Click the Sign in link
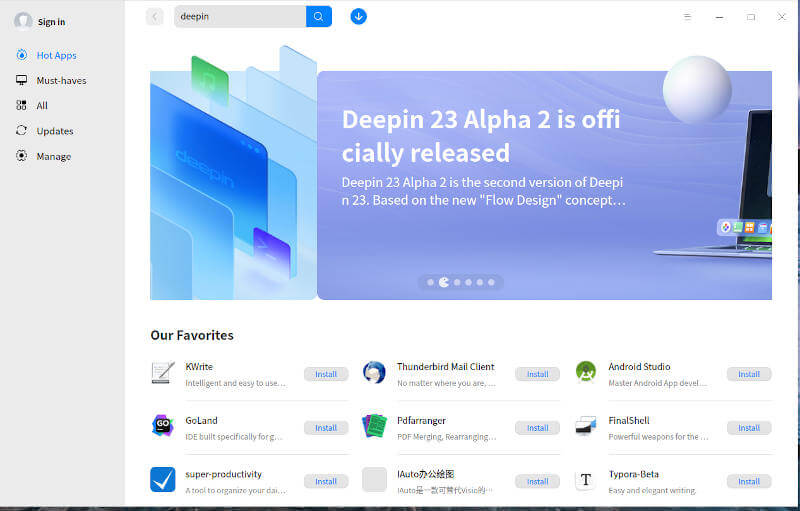This screenshot has width=800, height=511. (x=52, y=22)
